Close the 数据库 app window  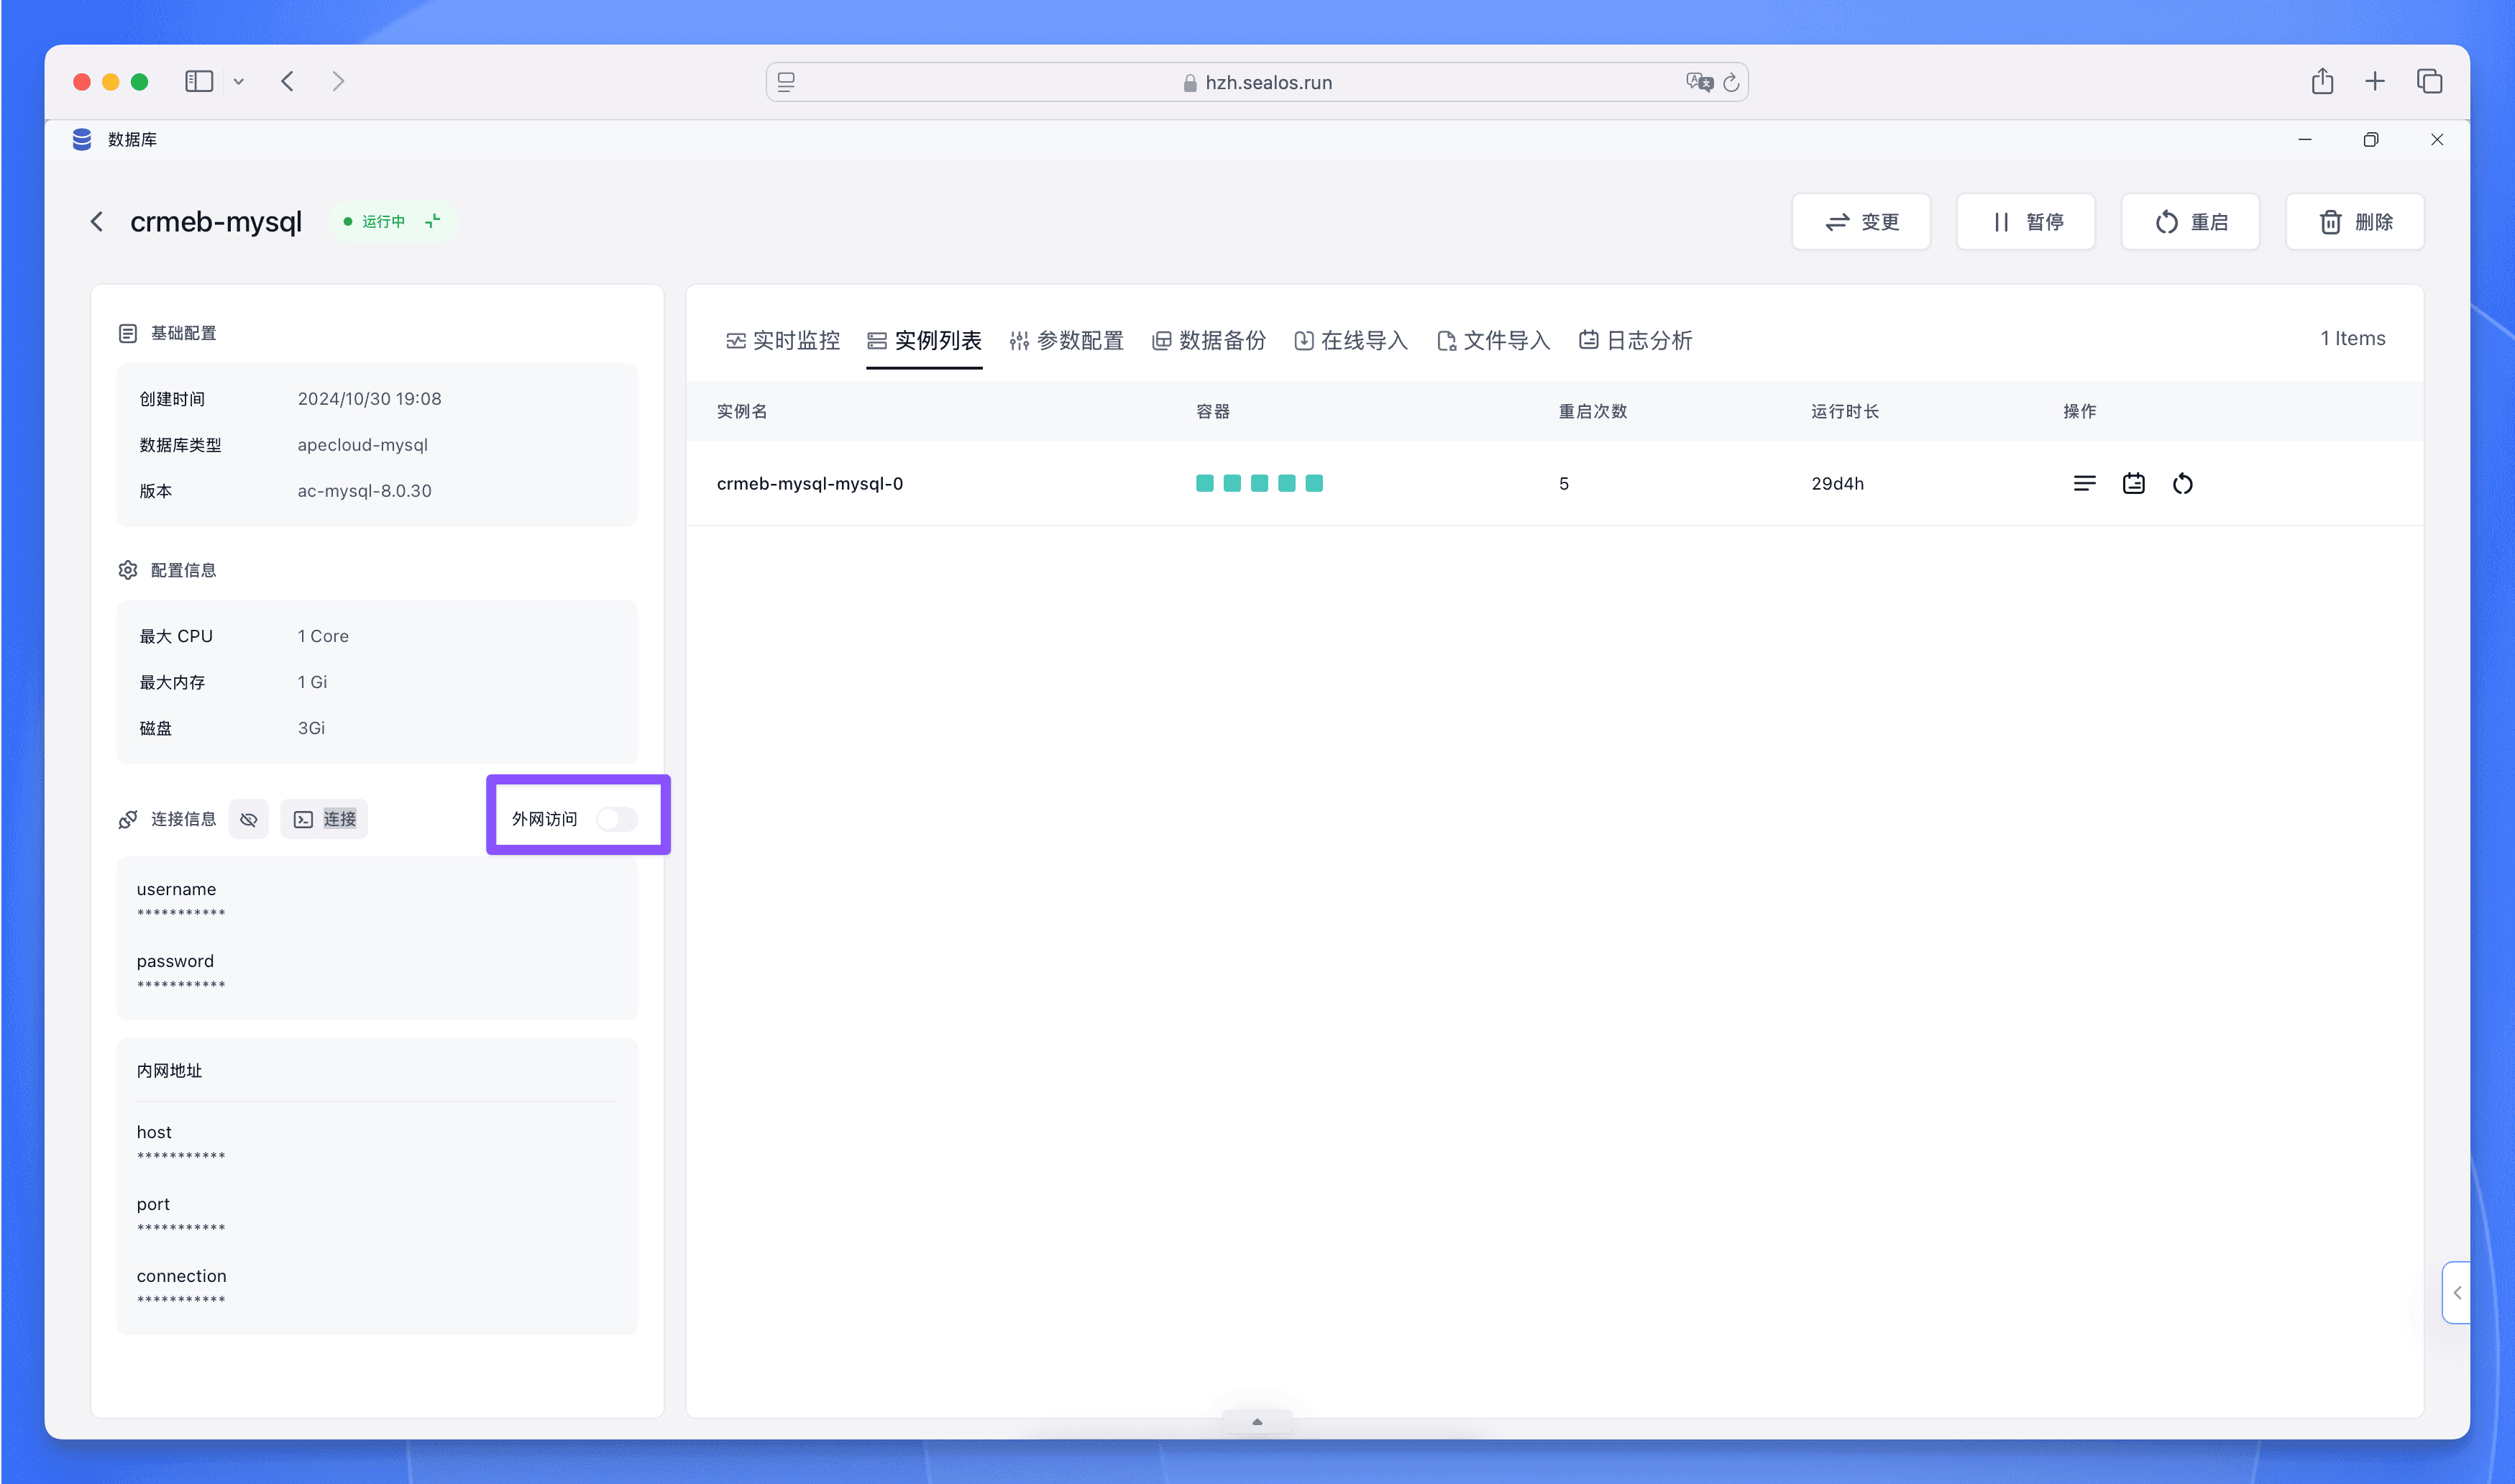point(2437,140)
